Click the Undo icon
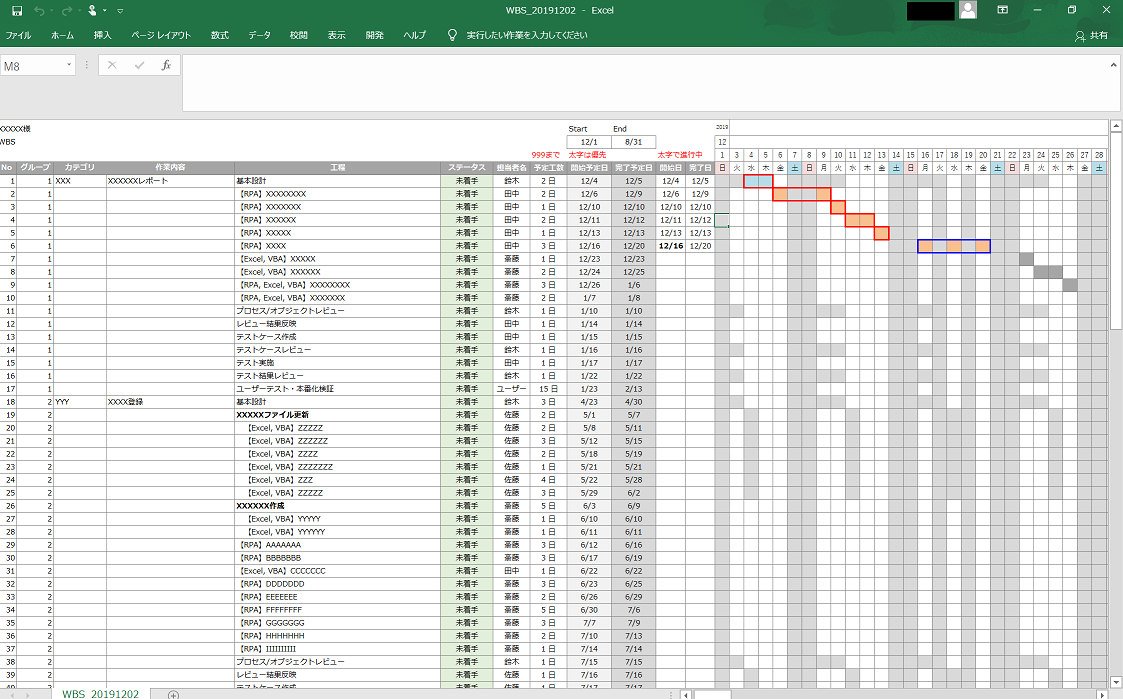Image resolution: width=1123 pixels, height=699 pixels. (38, 10)
